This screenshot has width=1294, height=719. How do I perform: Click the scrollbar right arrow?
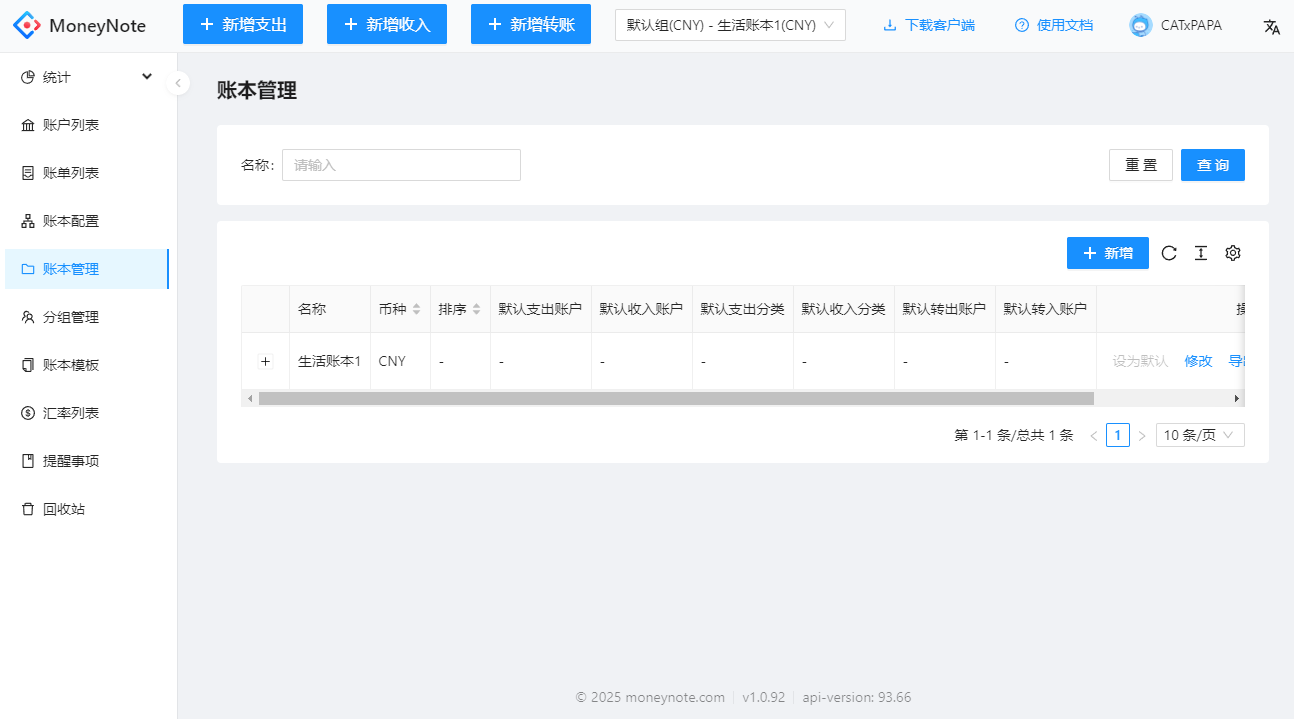pos(1237,398)
